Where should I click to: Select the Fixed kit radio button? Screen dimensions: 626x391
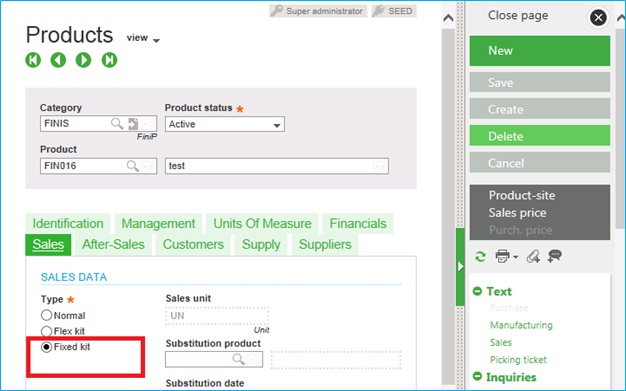coord(46,347)
